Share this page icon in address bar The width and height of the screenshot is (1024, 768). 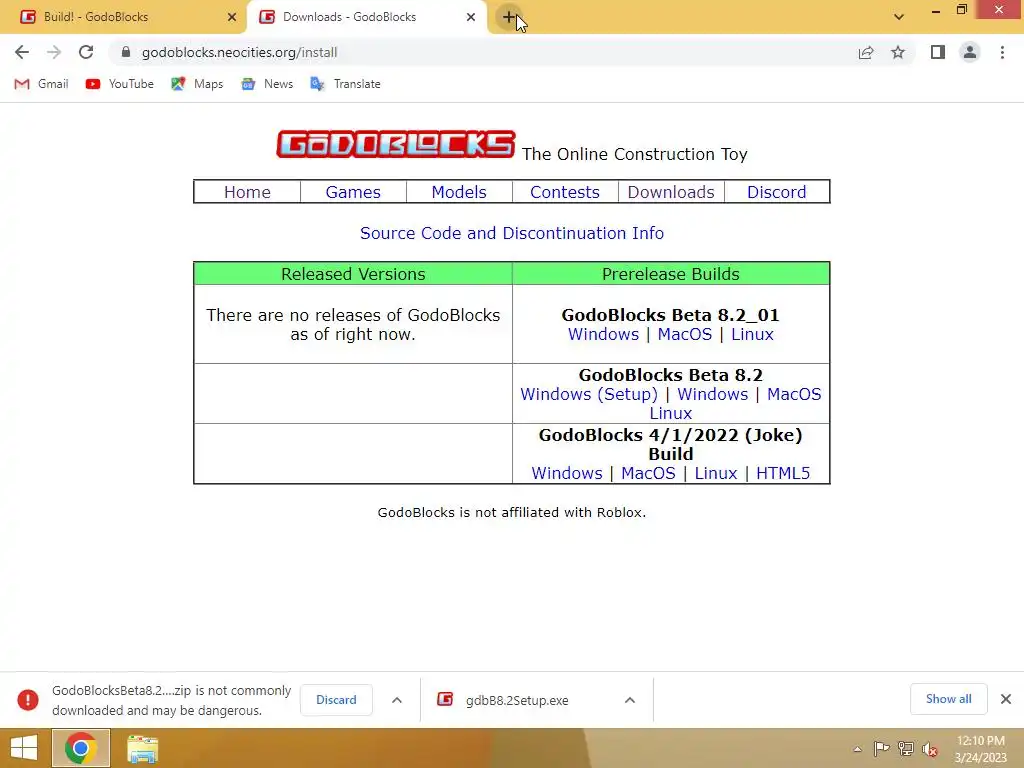point(866,52)
